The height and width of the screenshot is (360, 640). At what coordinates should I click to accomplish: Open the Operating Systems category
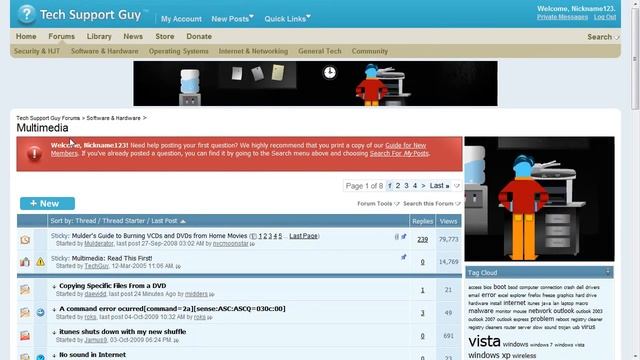pyautogui.click(x=178, y=51)
